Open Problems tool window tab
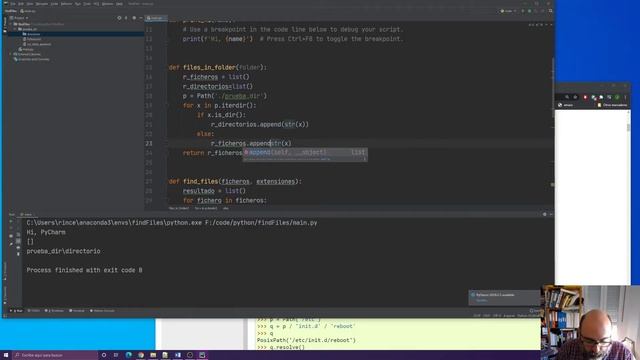The width and height of the screenshot is (640, 360). (54, 311)
